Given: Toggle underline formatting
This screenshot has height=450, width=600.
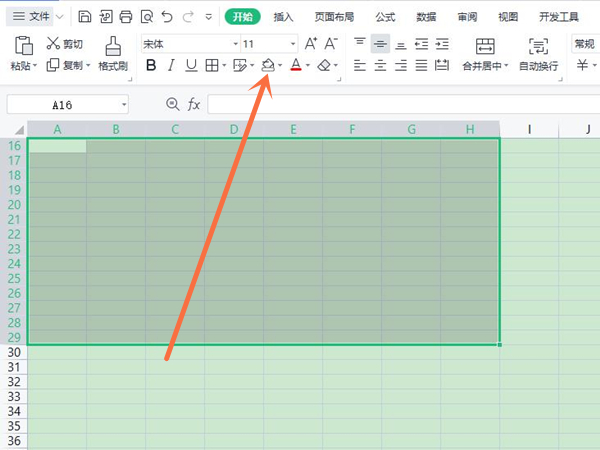Looking at the screenshot, I should pyautogui.click(x=191, y=65).
